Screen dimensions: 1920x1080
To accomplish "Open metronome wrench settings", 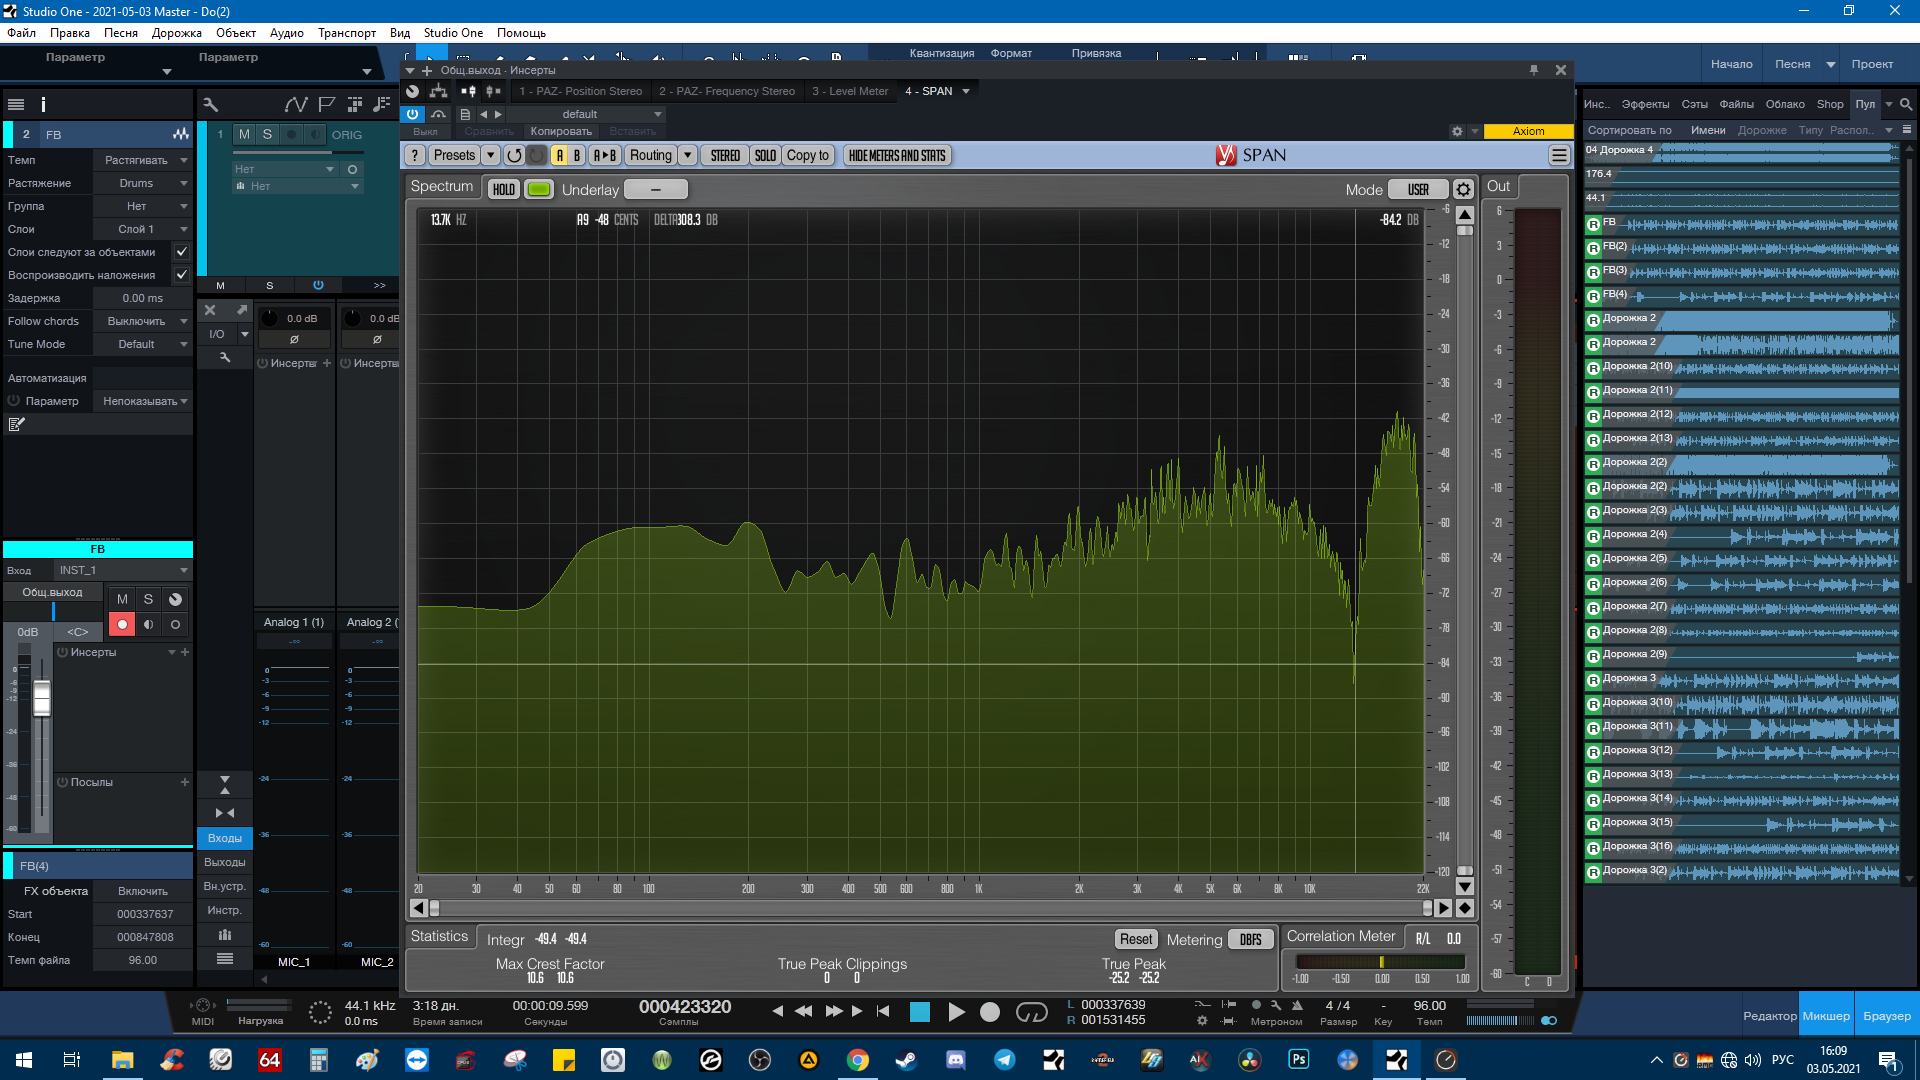I will click(1276, 1005).
